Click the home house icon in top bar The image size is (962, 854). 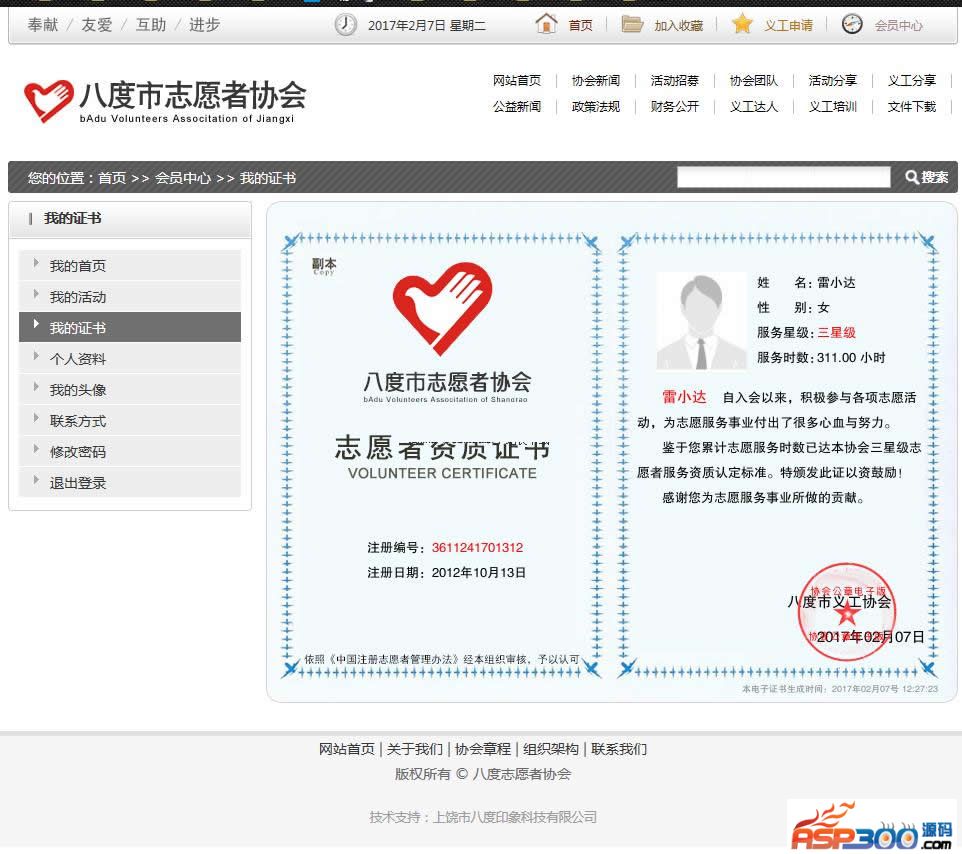546,24
